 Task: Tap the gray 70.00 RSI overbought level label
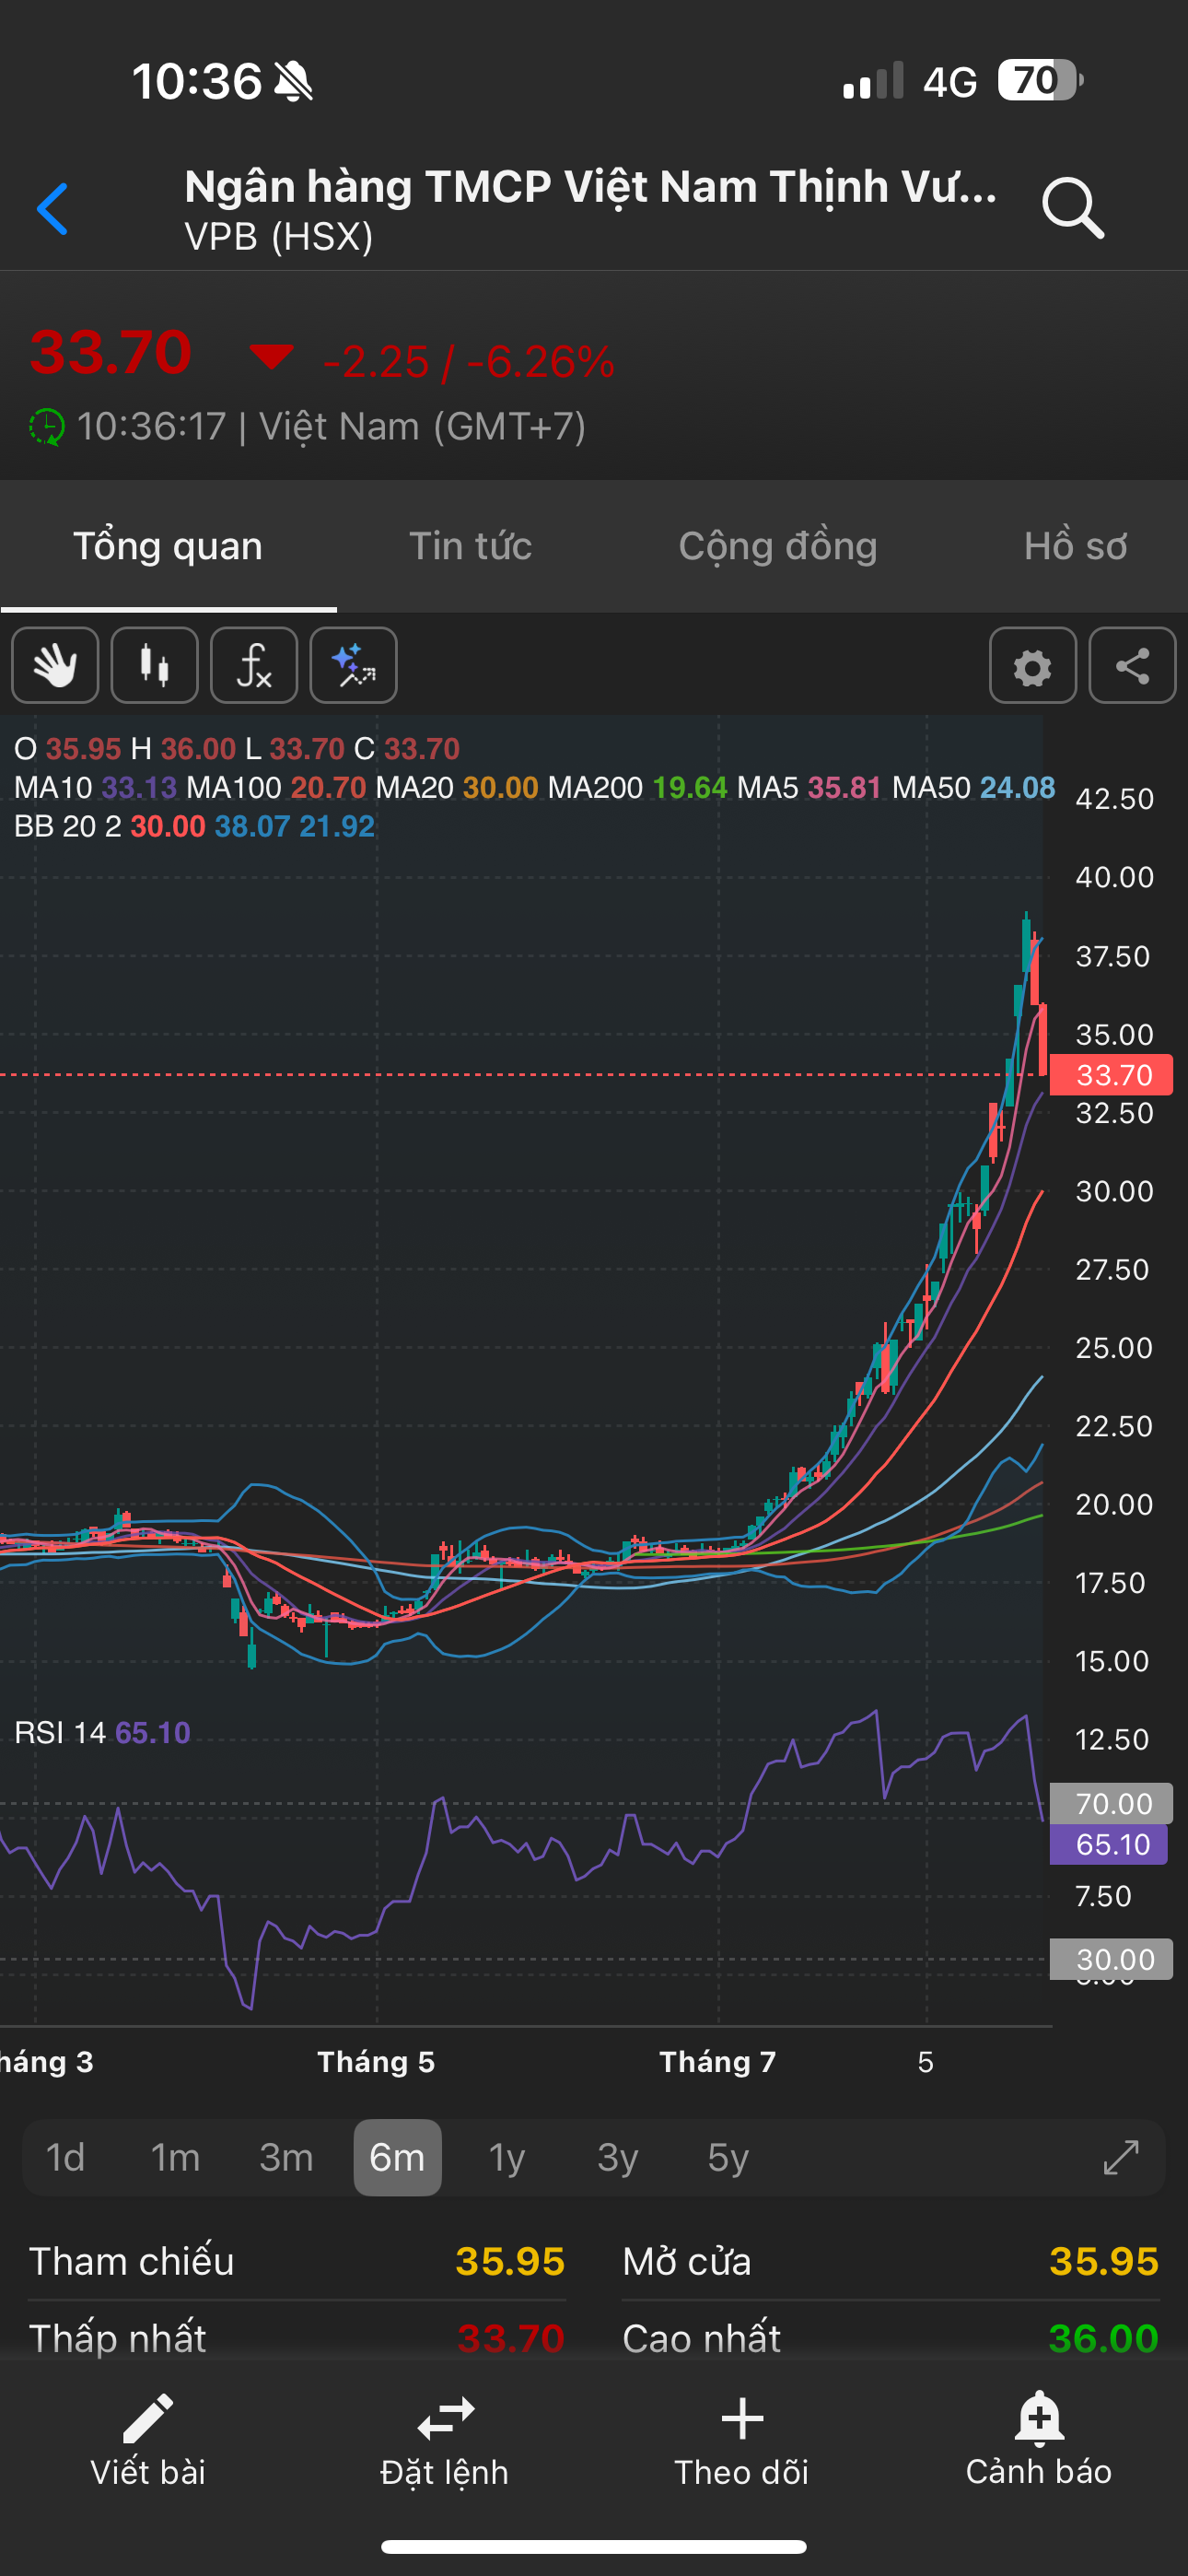(1111, 1803)
